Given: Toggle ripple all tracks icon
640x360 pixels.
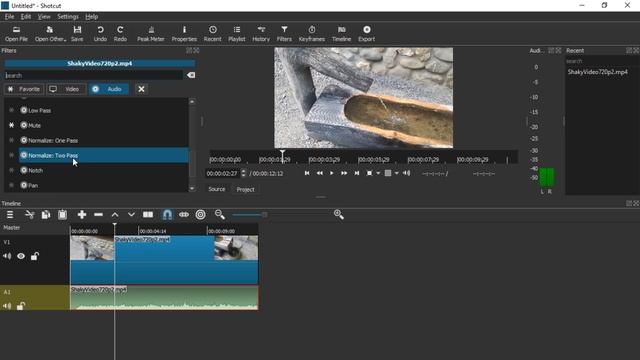Looking at the screenshot, I should pyautogui.click(x=200, y=215).
